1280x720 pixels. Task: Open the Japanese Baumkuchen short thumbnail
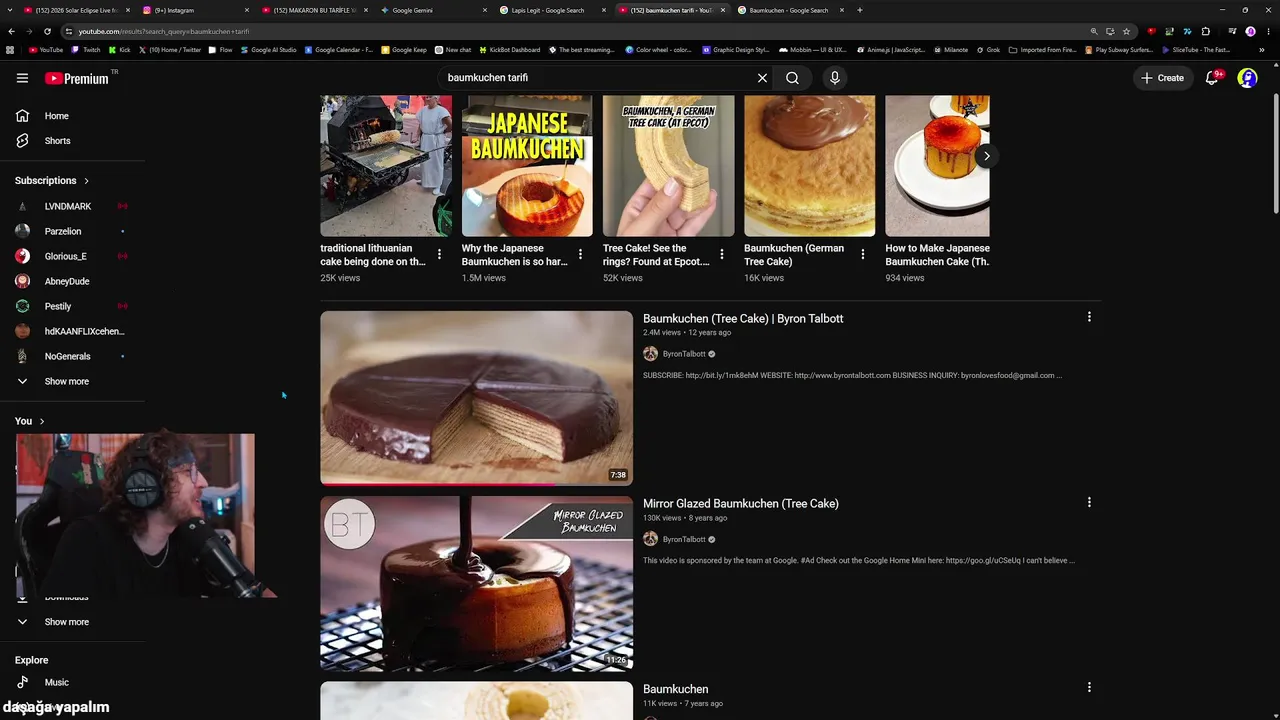527,166
